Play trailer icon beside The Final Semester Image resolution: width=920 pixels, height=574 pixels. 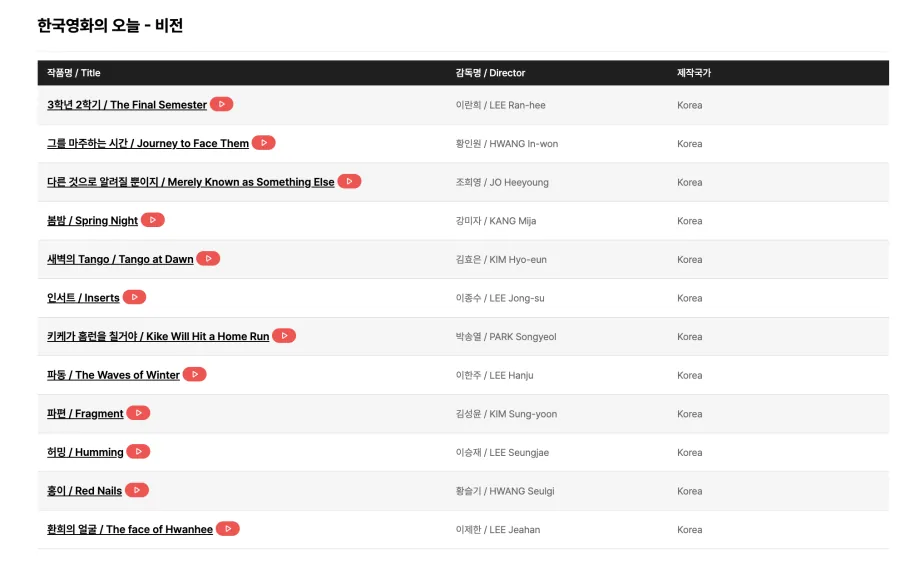tap(221, 104)
